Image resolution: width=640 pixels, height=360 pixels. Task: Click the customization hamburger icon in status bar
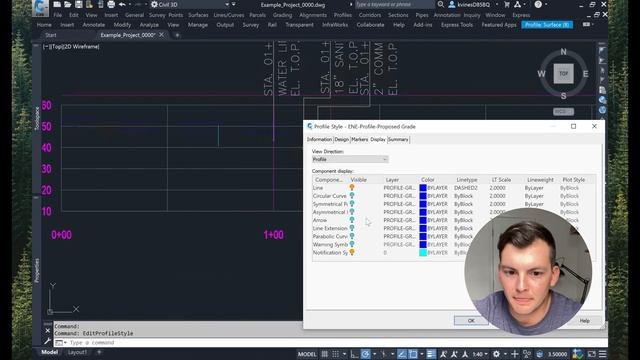[602, 354]
